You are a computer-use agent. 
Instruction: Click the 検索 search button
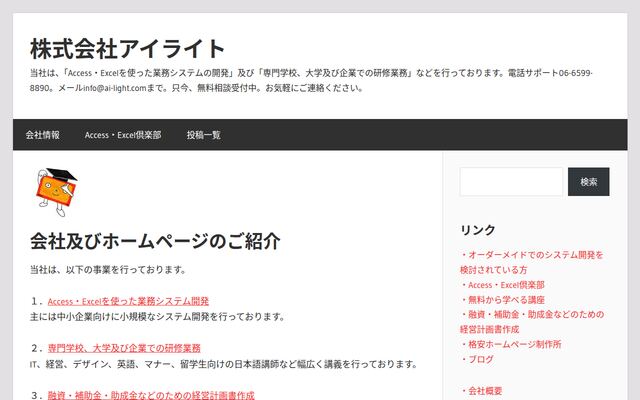(x=589, y=182)
